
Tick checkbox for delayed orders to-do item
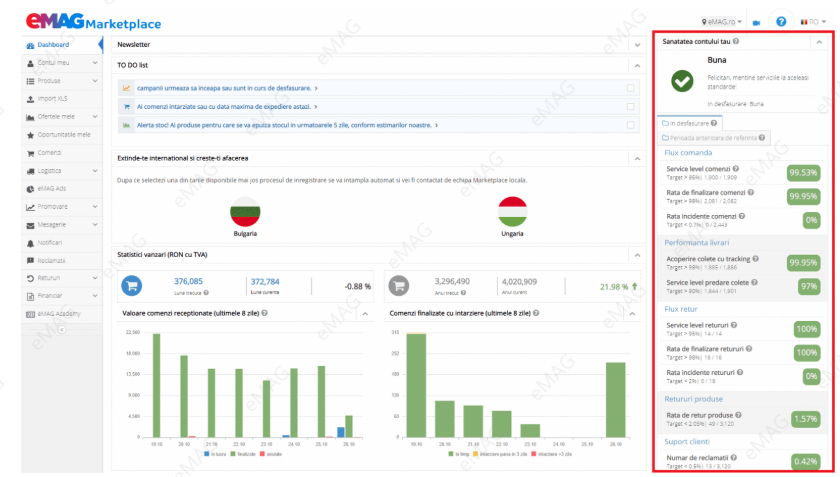629,106
